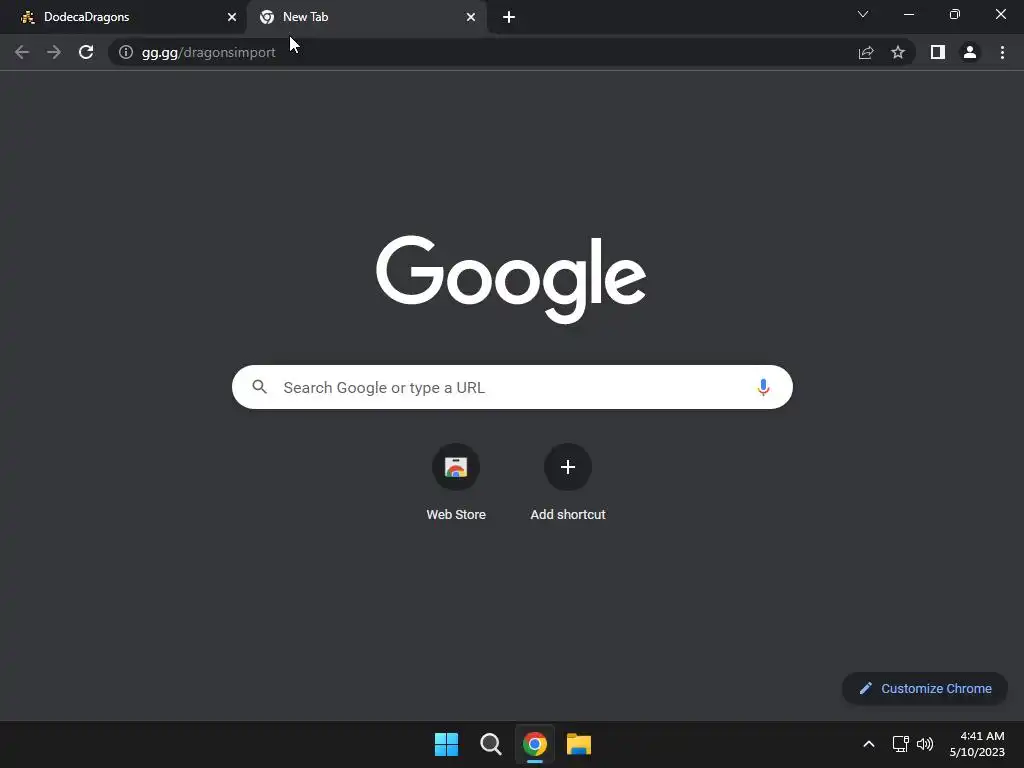
Task: Open the Chrome three-dot menu
Action: [1002, 52]
